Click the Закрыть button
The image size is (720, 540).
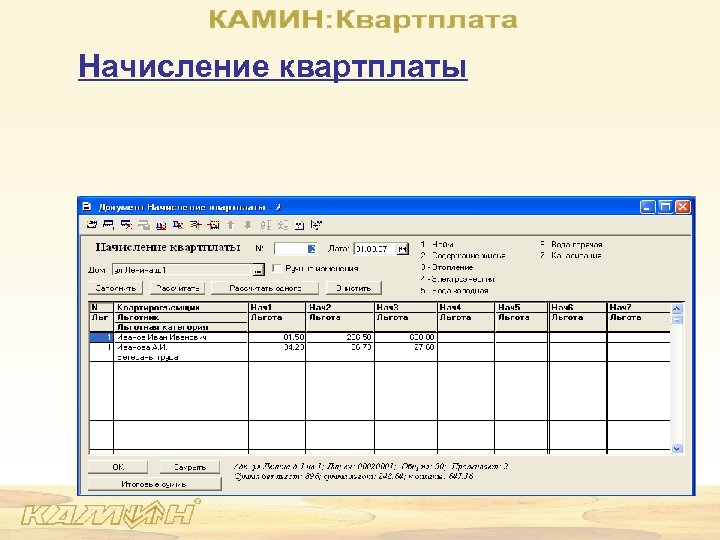tap(190, 467)
